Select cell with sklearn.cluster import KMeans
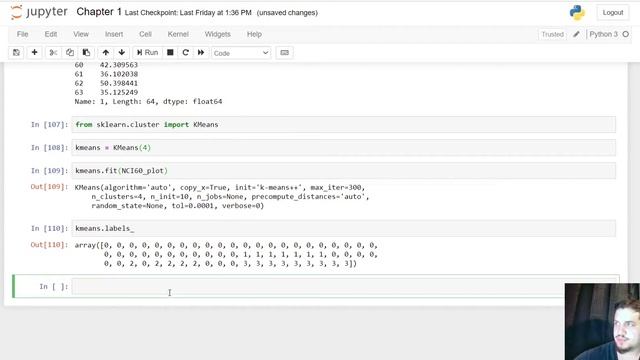 click(343, 124)
